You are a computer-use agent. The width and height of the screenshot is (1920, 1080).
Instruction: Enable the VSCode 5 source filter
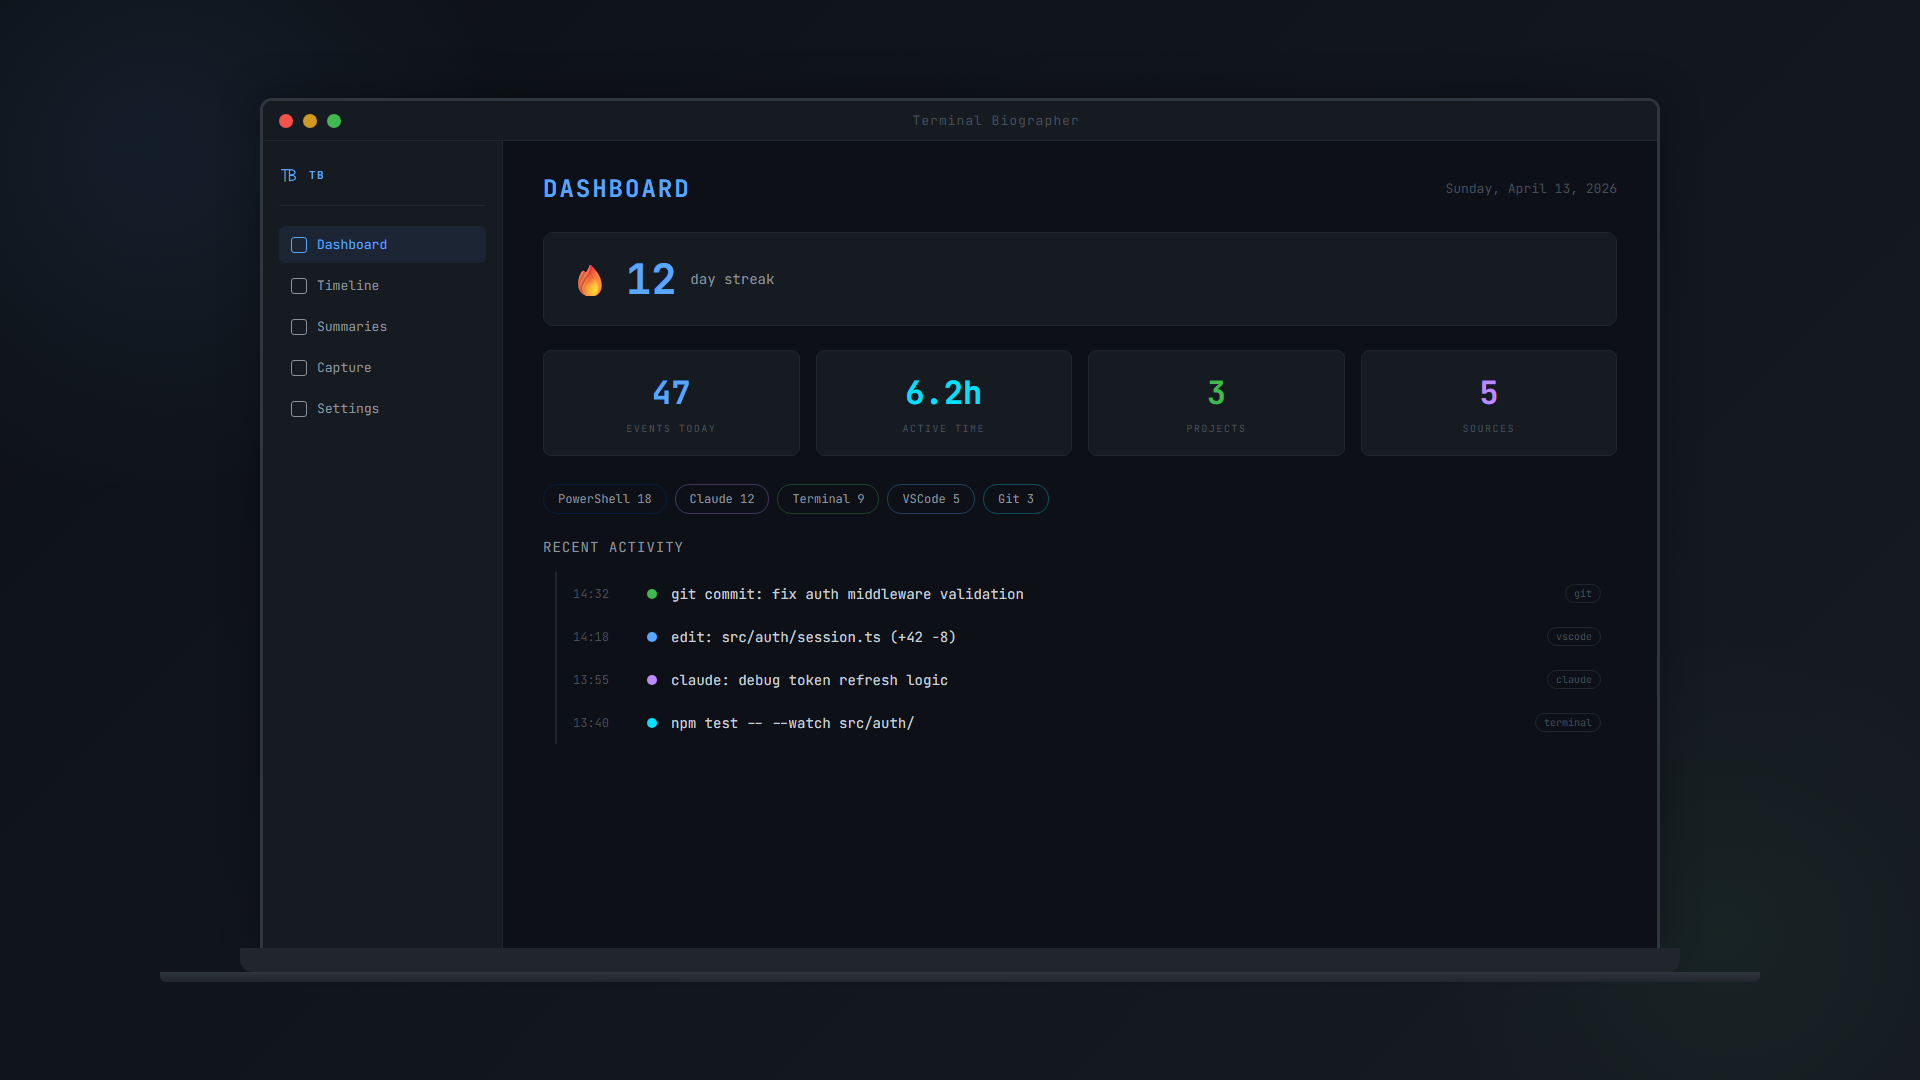930,499
